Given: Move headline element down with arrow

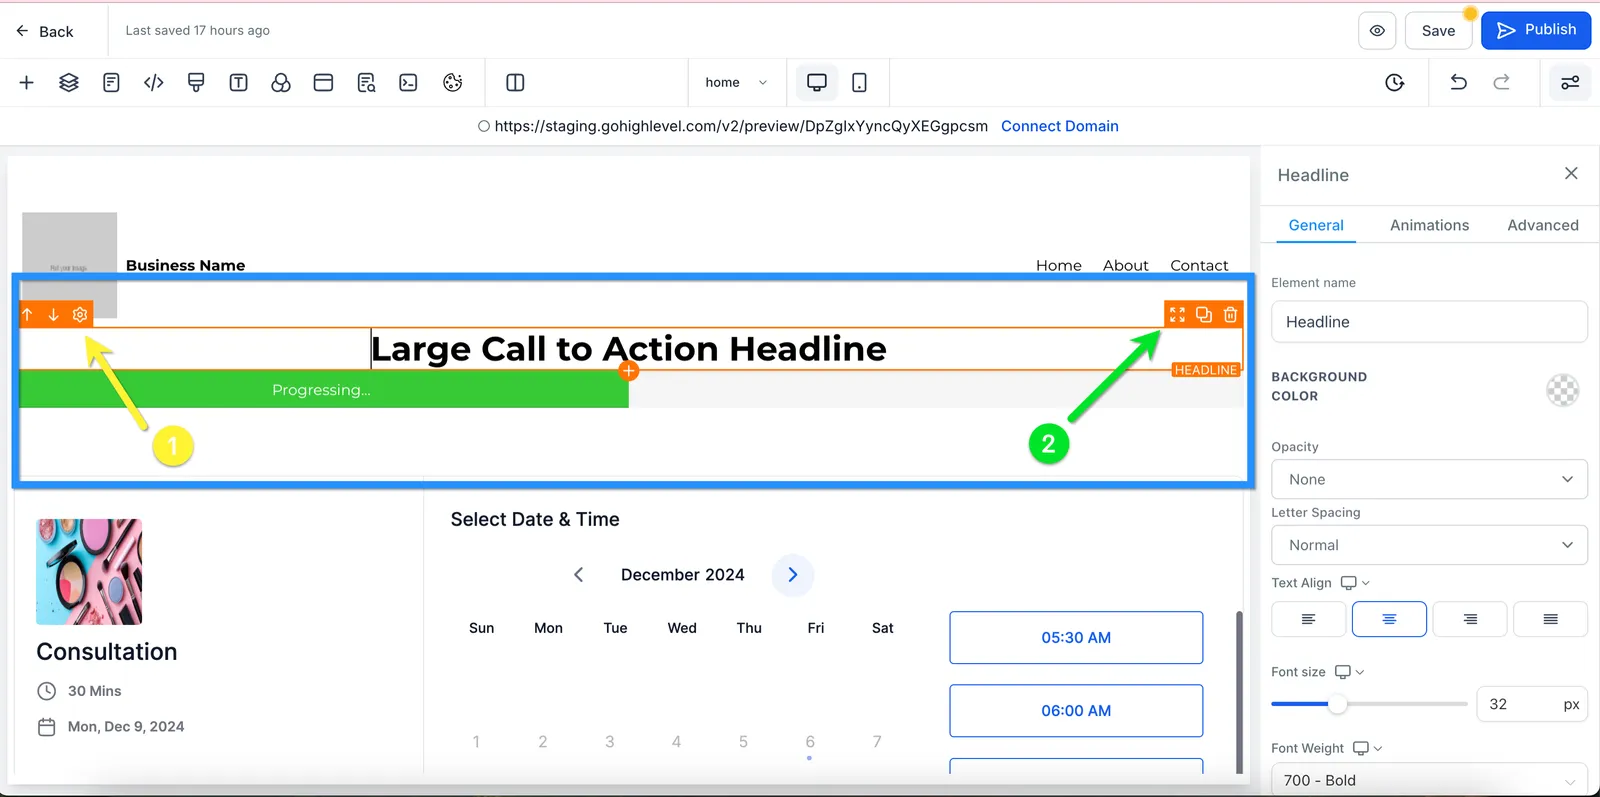Looking at the screenshot, I should (54, 315).
